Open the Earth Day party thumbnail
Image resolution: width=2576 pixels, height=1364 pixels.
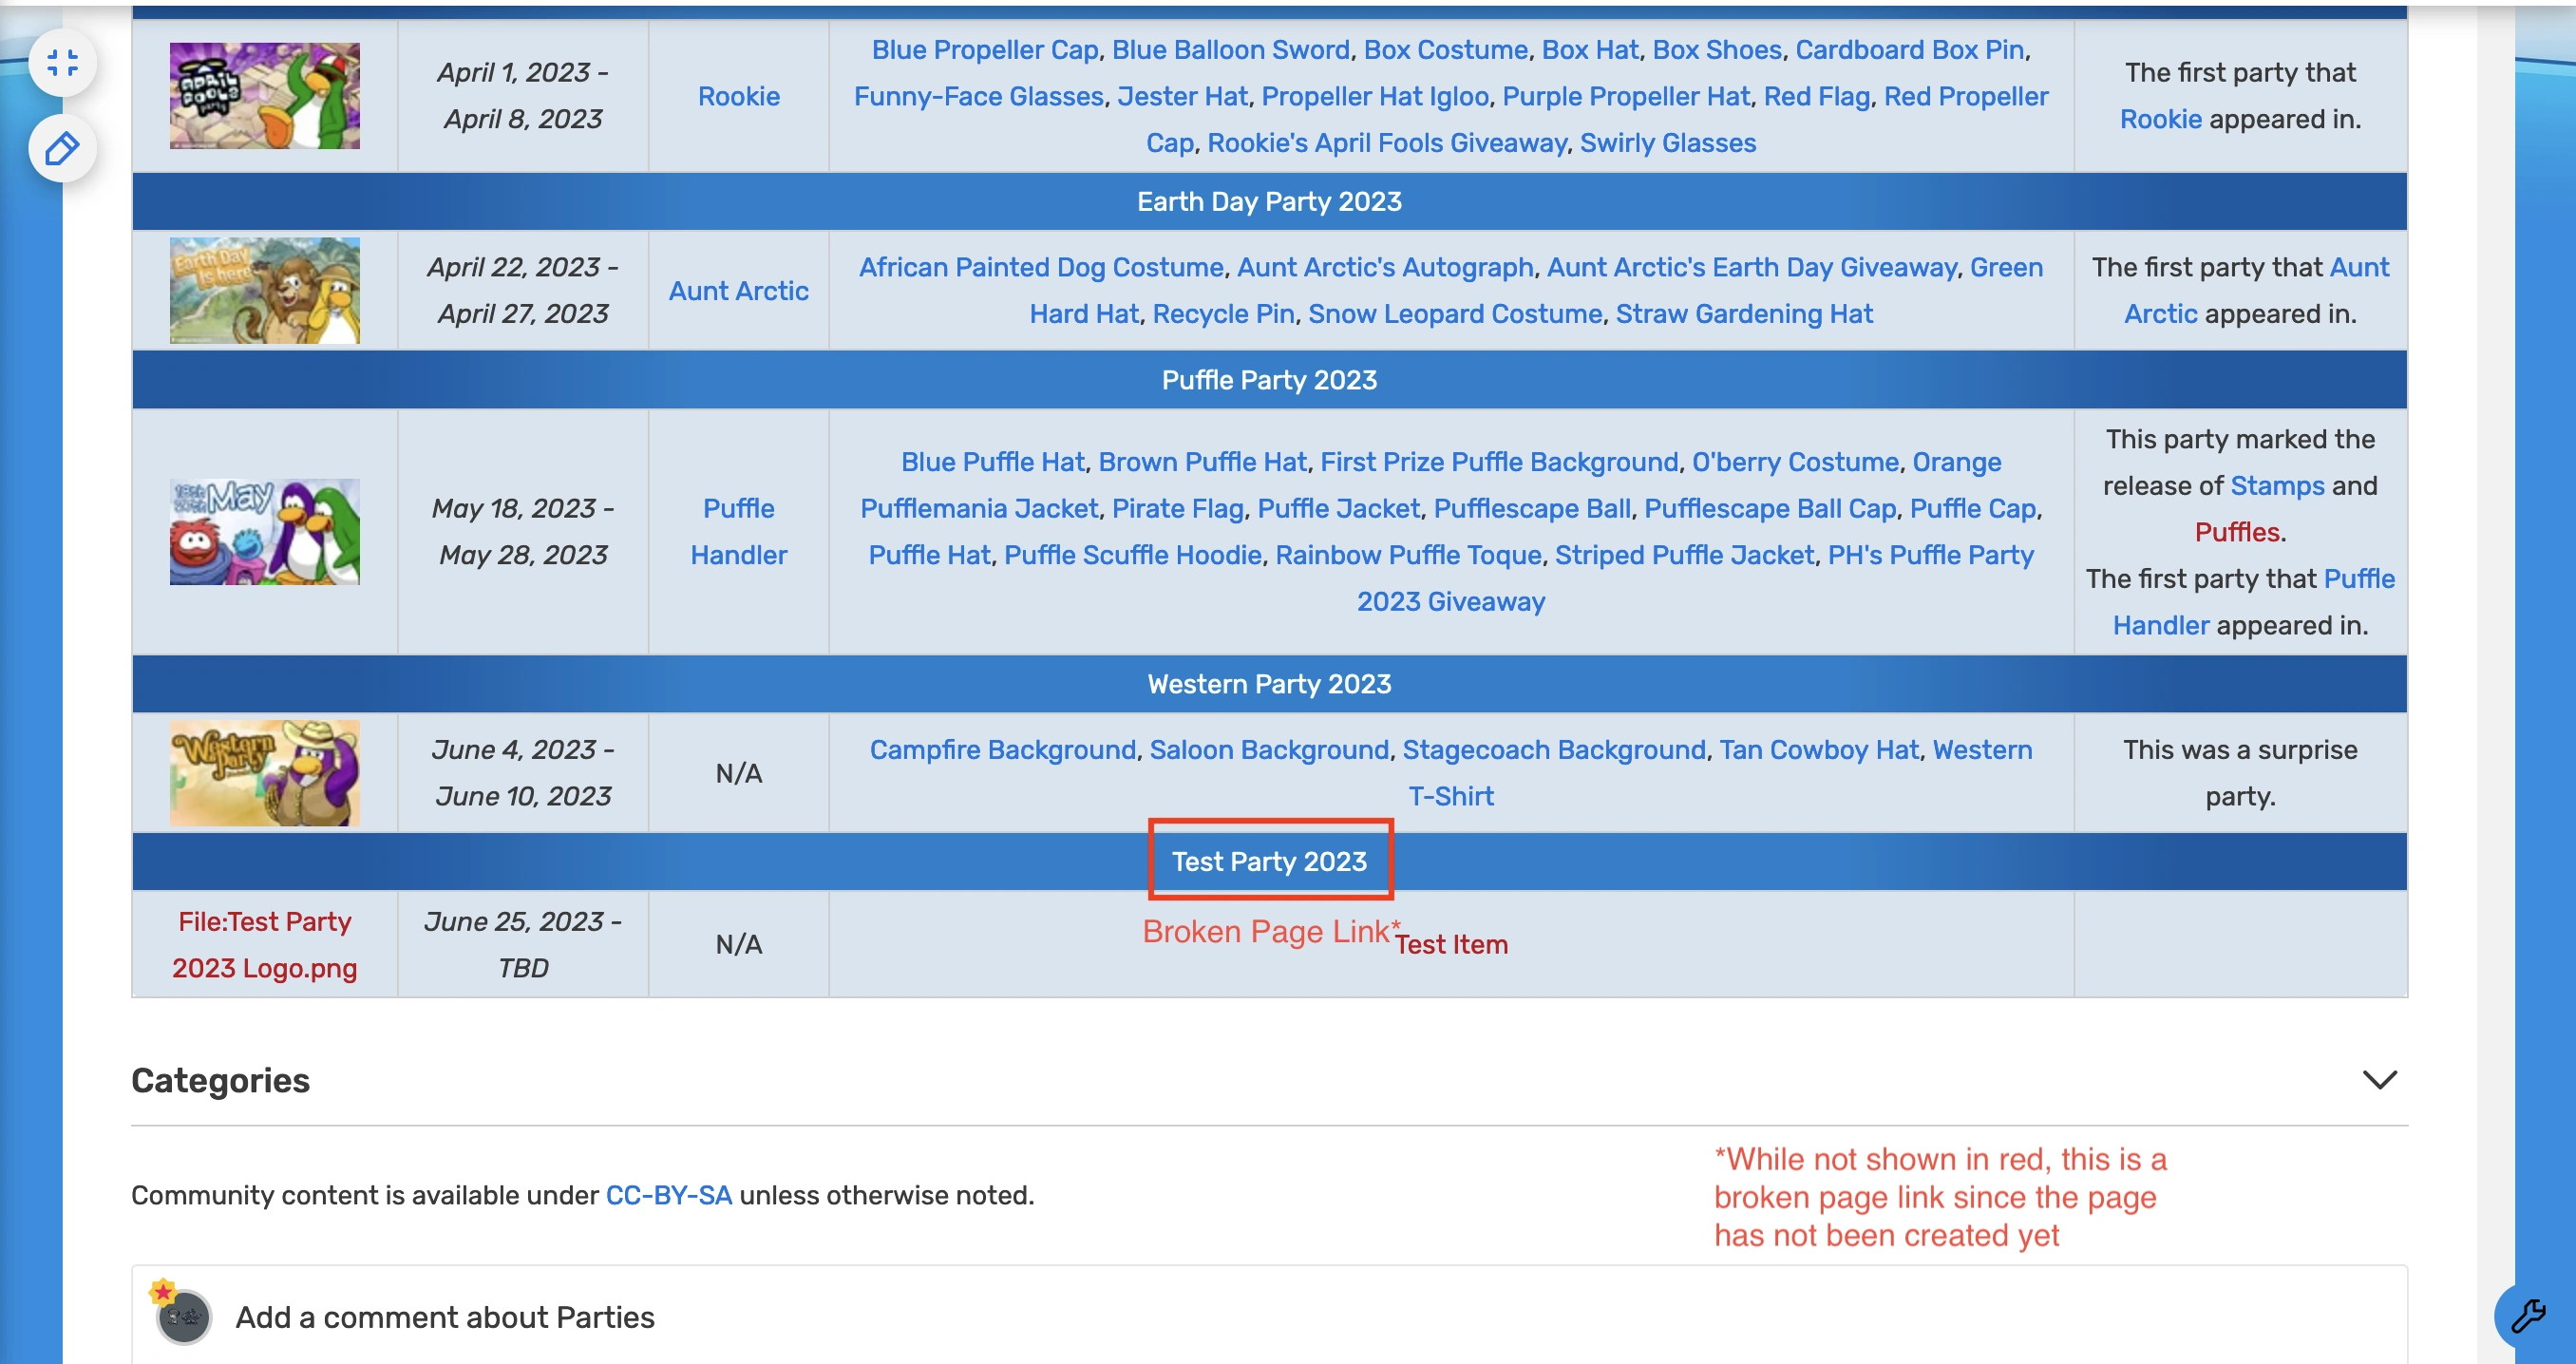click(x=264, y=290)
